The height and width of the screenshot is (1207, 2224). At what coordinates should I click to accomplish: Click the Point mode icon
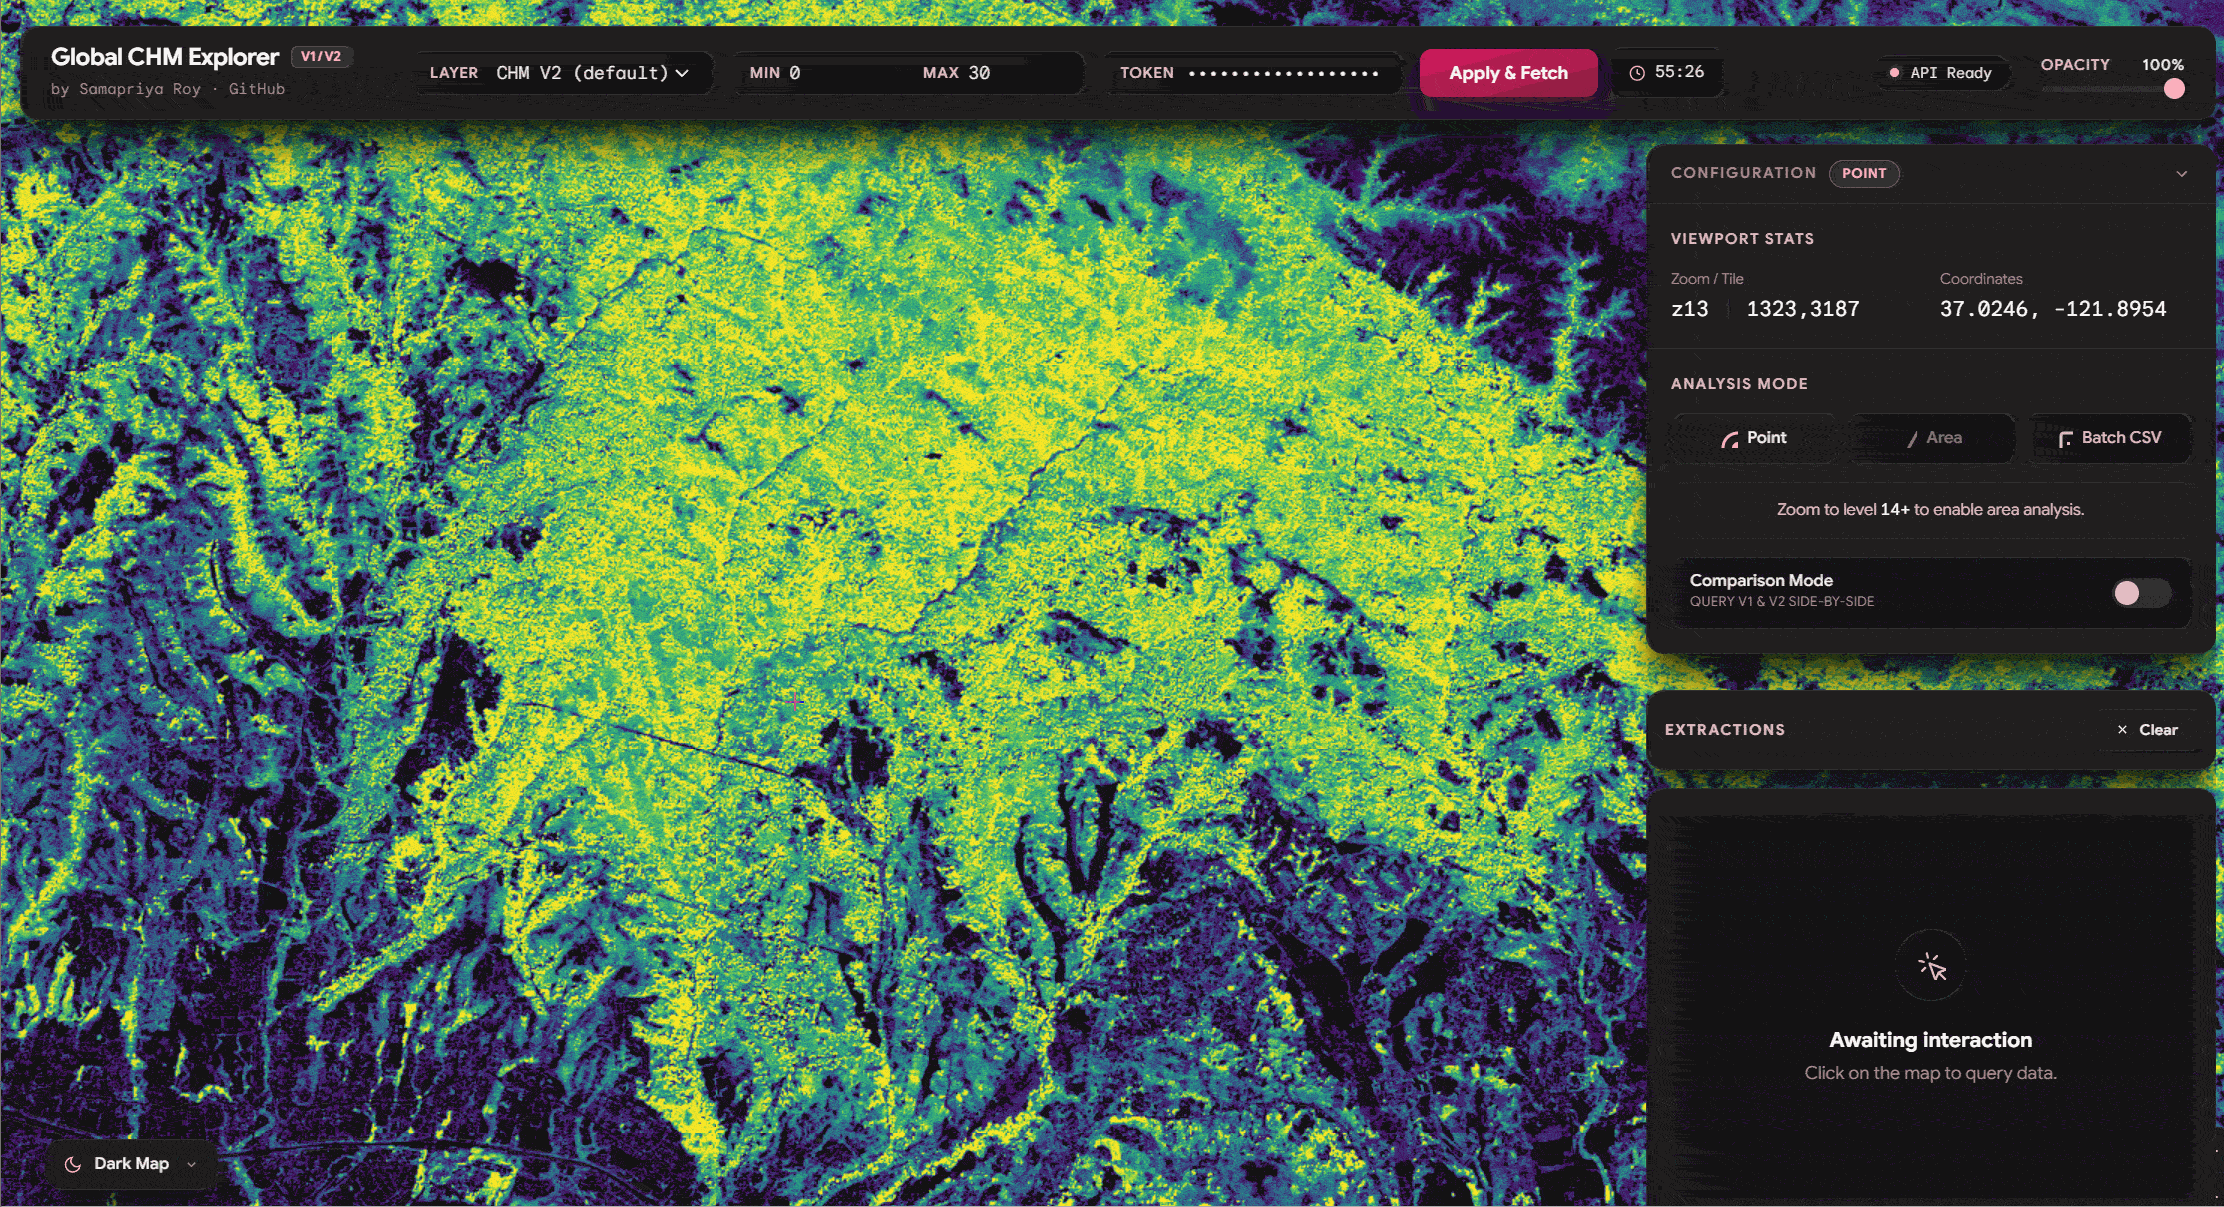point(1729,439)
